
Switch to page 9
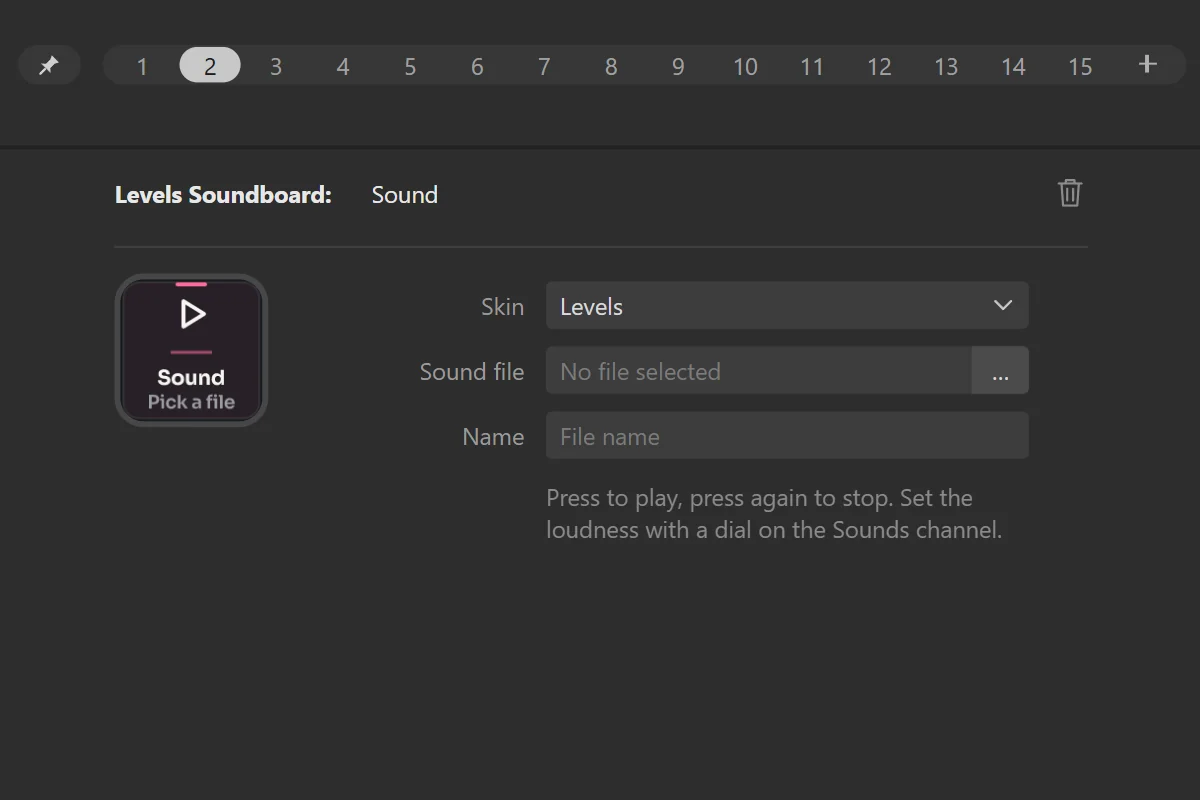point(678,66)
